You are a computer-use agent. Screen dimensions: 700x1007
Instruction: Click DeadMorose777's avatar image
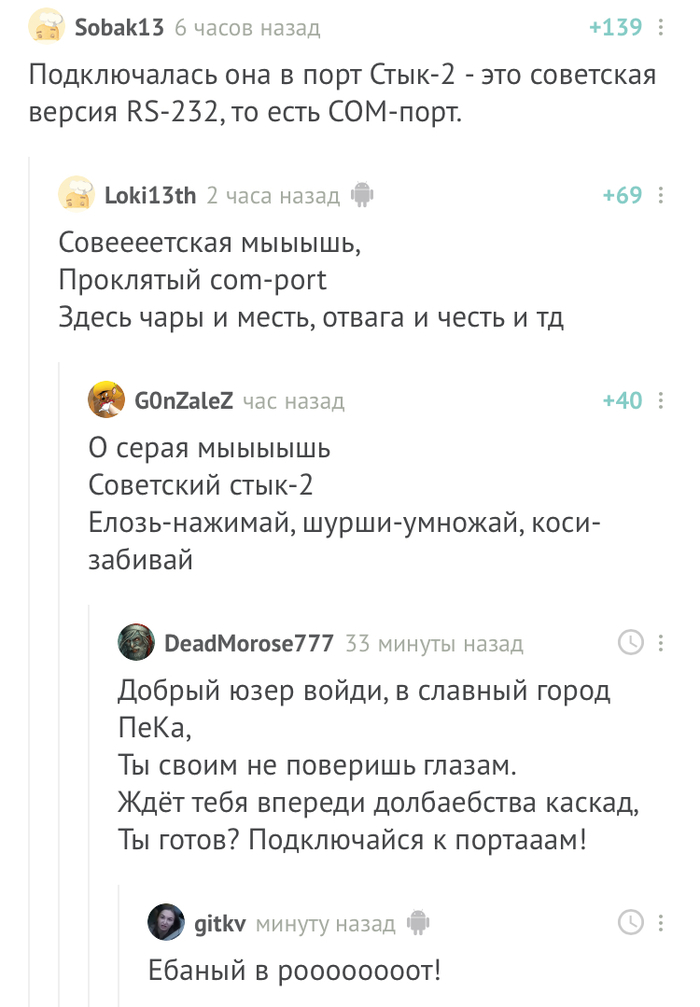pyautogui.click(x=136, y=643)
